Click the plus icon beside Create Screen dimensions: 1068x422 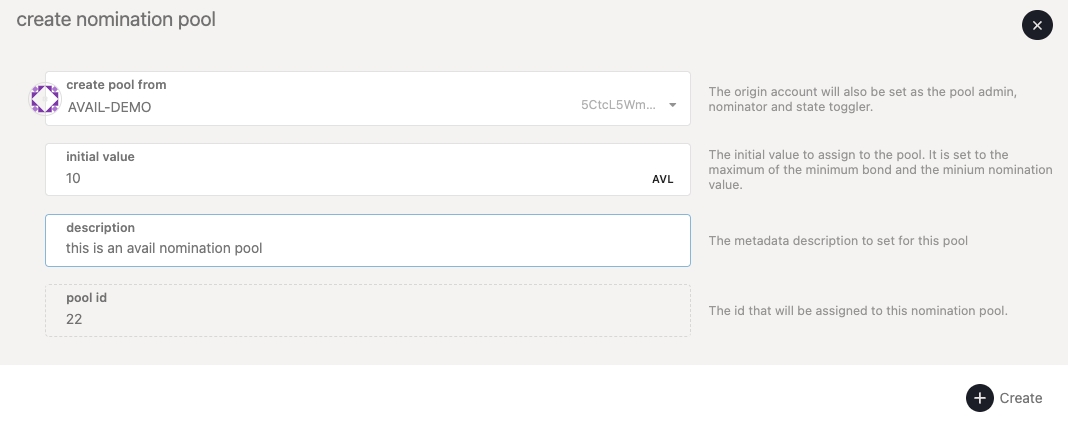(980, 398)
